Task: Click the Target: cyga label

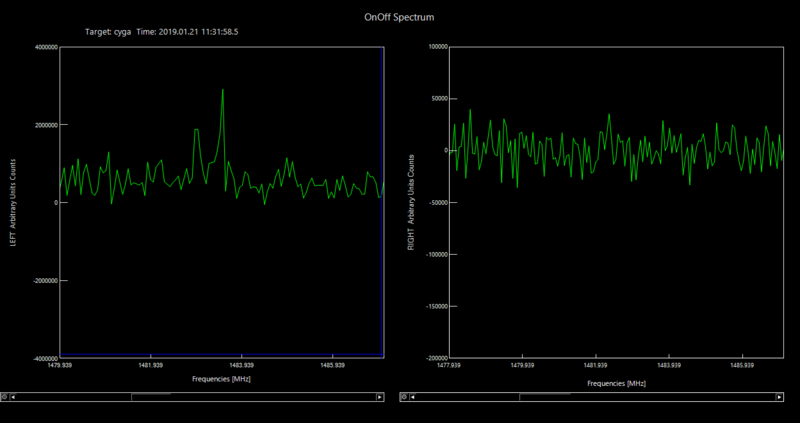Action: [x=111, y=32]
